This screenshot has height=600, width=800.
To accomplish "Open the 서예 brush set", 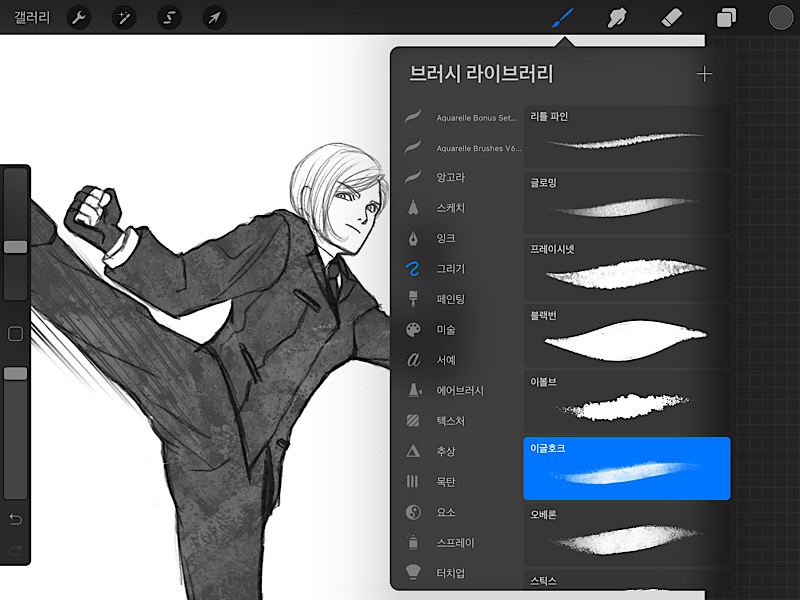I will point(462,360).
